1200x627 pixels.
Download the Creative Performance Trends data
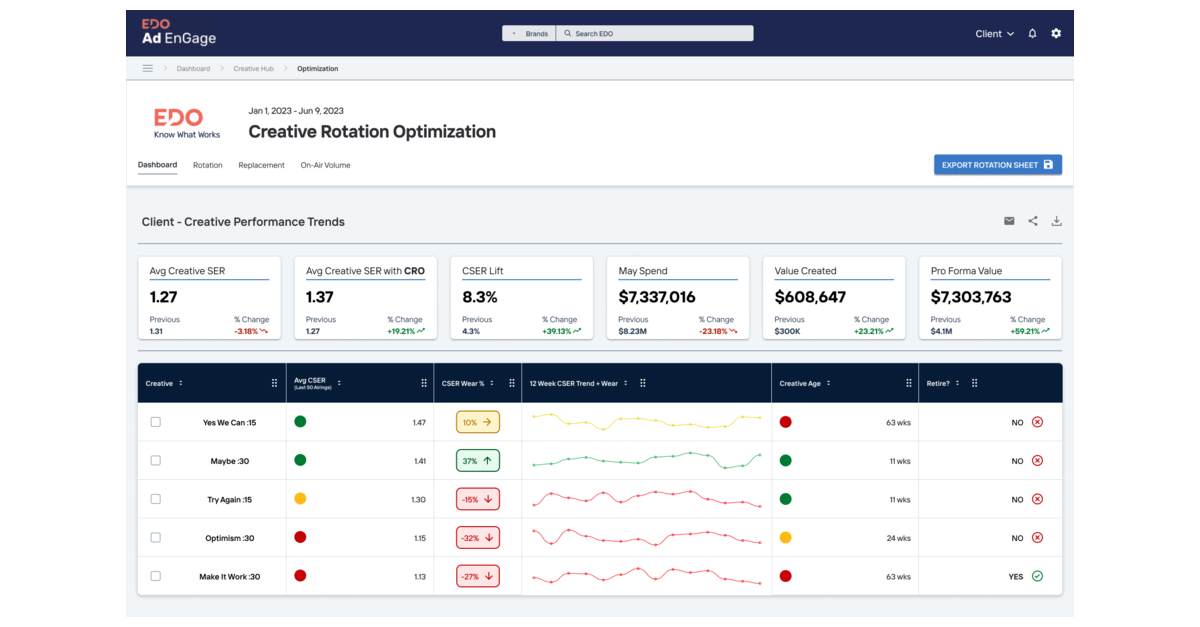(1057, 221)
